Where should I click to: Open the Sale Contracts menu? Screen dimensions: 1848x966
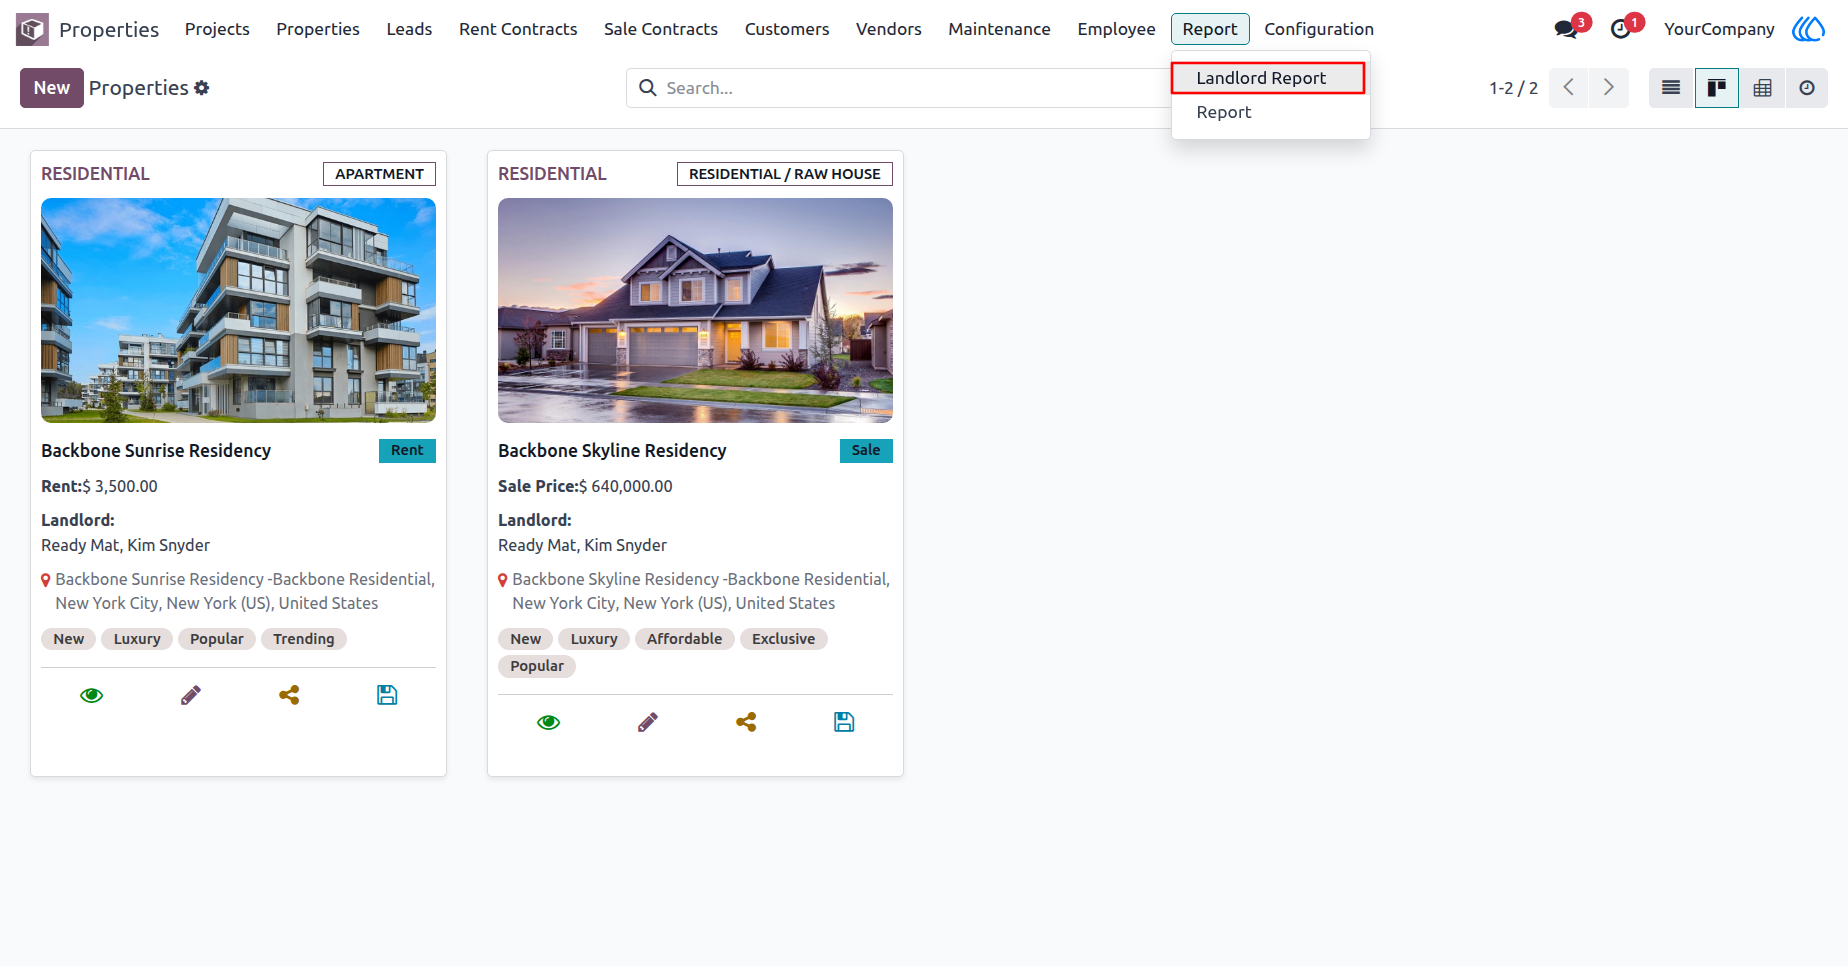coord(661,29)
